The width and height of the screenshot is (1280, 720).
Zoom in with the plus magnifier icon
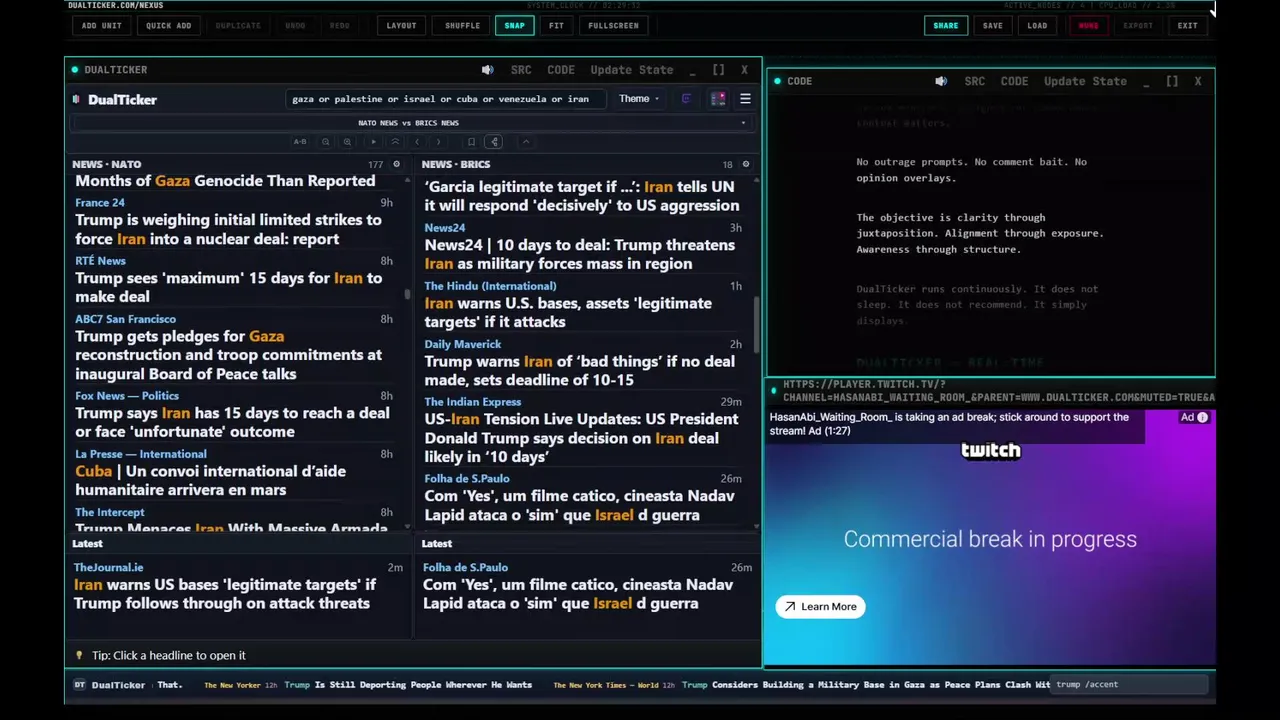[347, 142]
